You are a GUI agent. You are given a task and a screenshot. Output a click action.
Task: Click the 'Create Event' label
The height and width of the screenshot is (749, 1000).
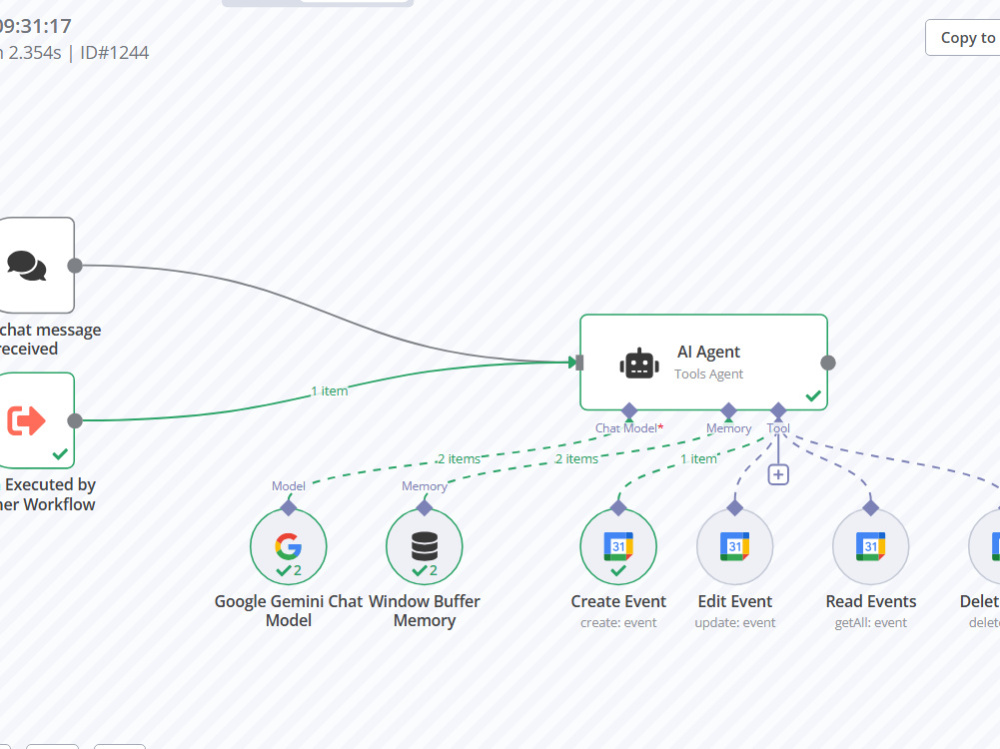[618, 602]
